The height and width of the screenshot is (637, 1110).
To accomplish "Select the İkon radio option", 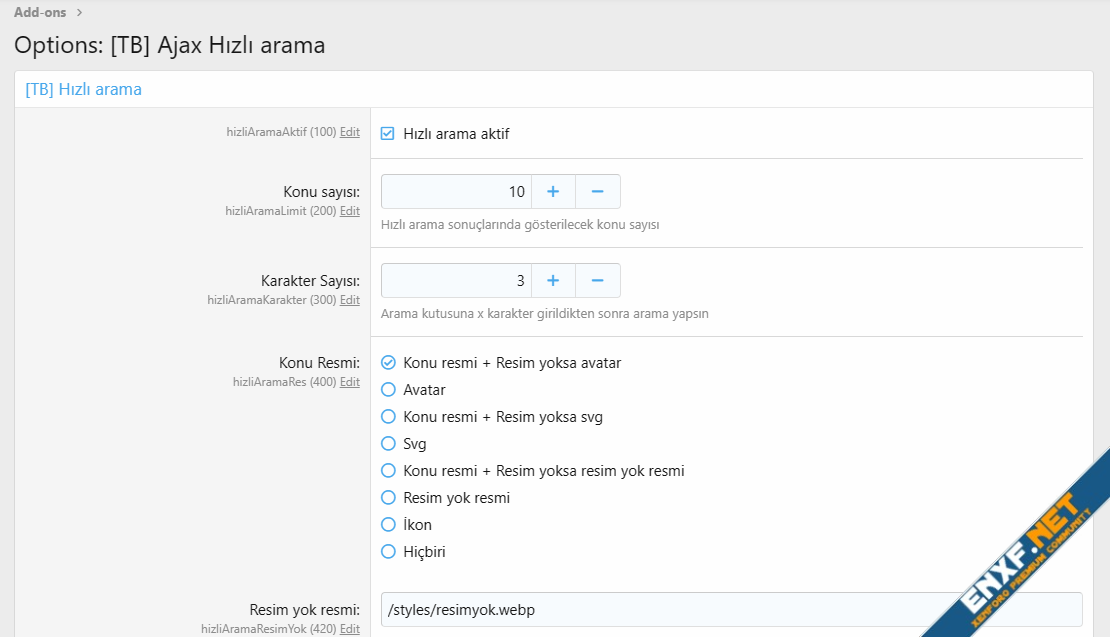I will [388, 525].
